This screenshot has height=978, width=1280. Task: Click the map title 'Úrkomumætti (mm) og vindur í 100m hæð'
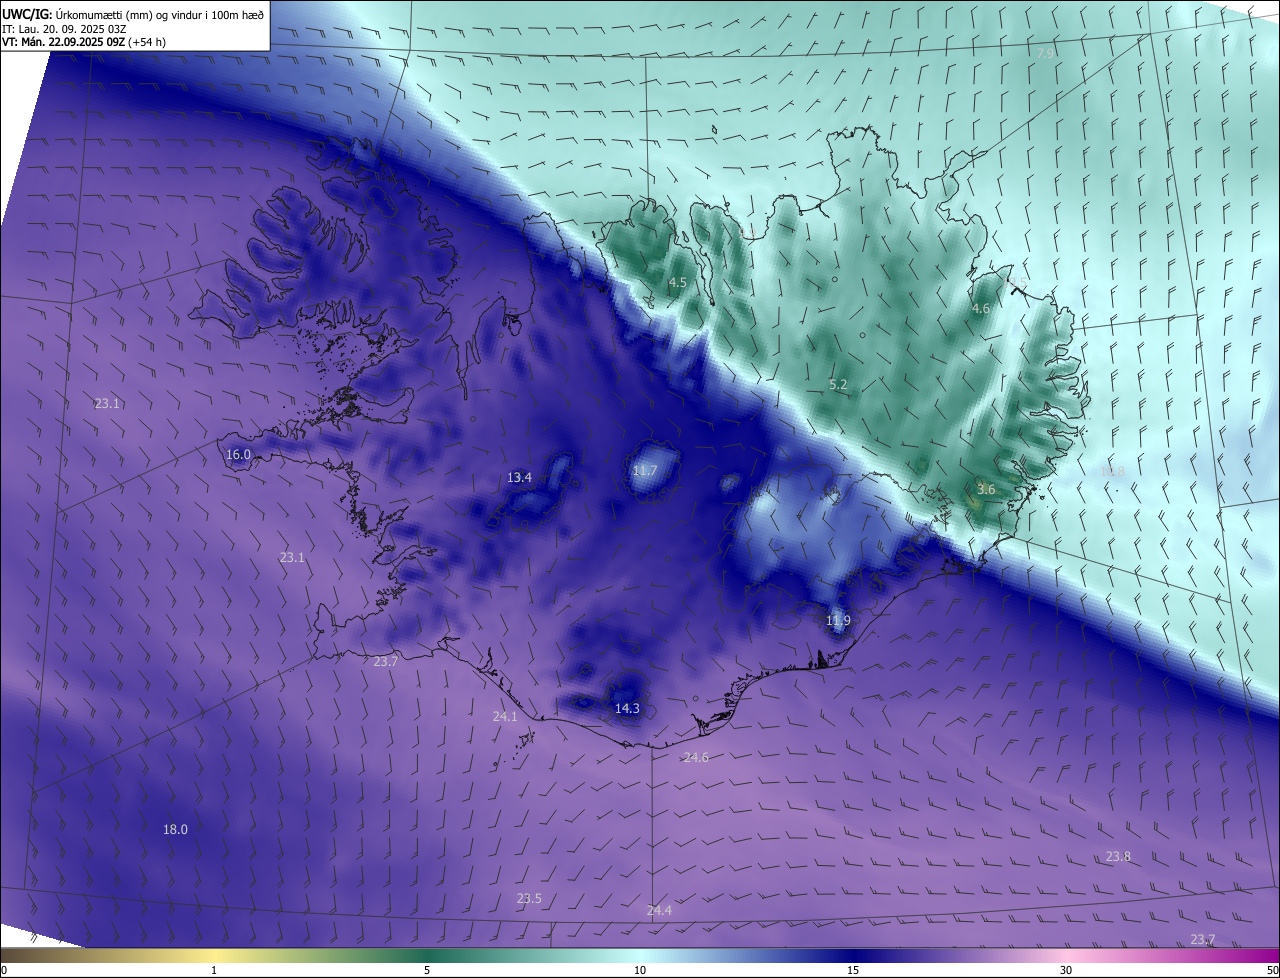(x=160, y=14)
